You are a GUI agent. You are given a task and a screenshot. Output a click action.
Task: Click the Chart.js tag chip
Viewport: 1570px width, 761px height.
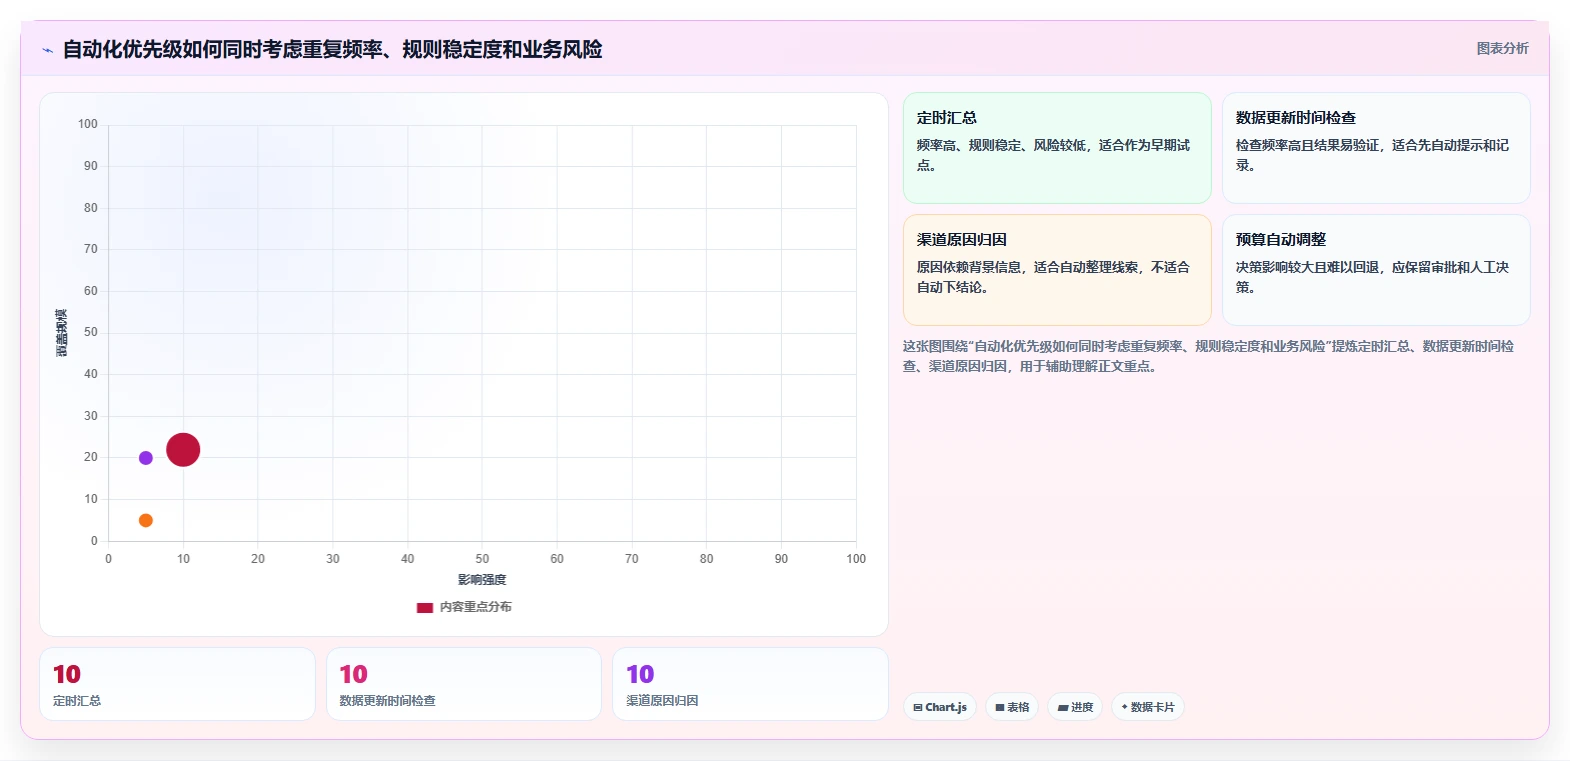[940, 707]
